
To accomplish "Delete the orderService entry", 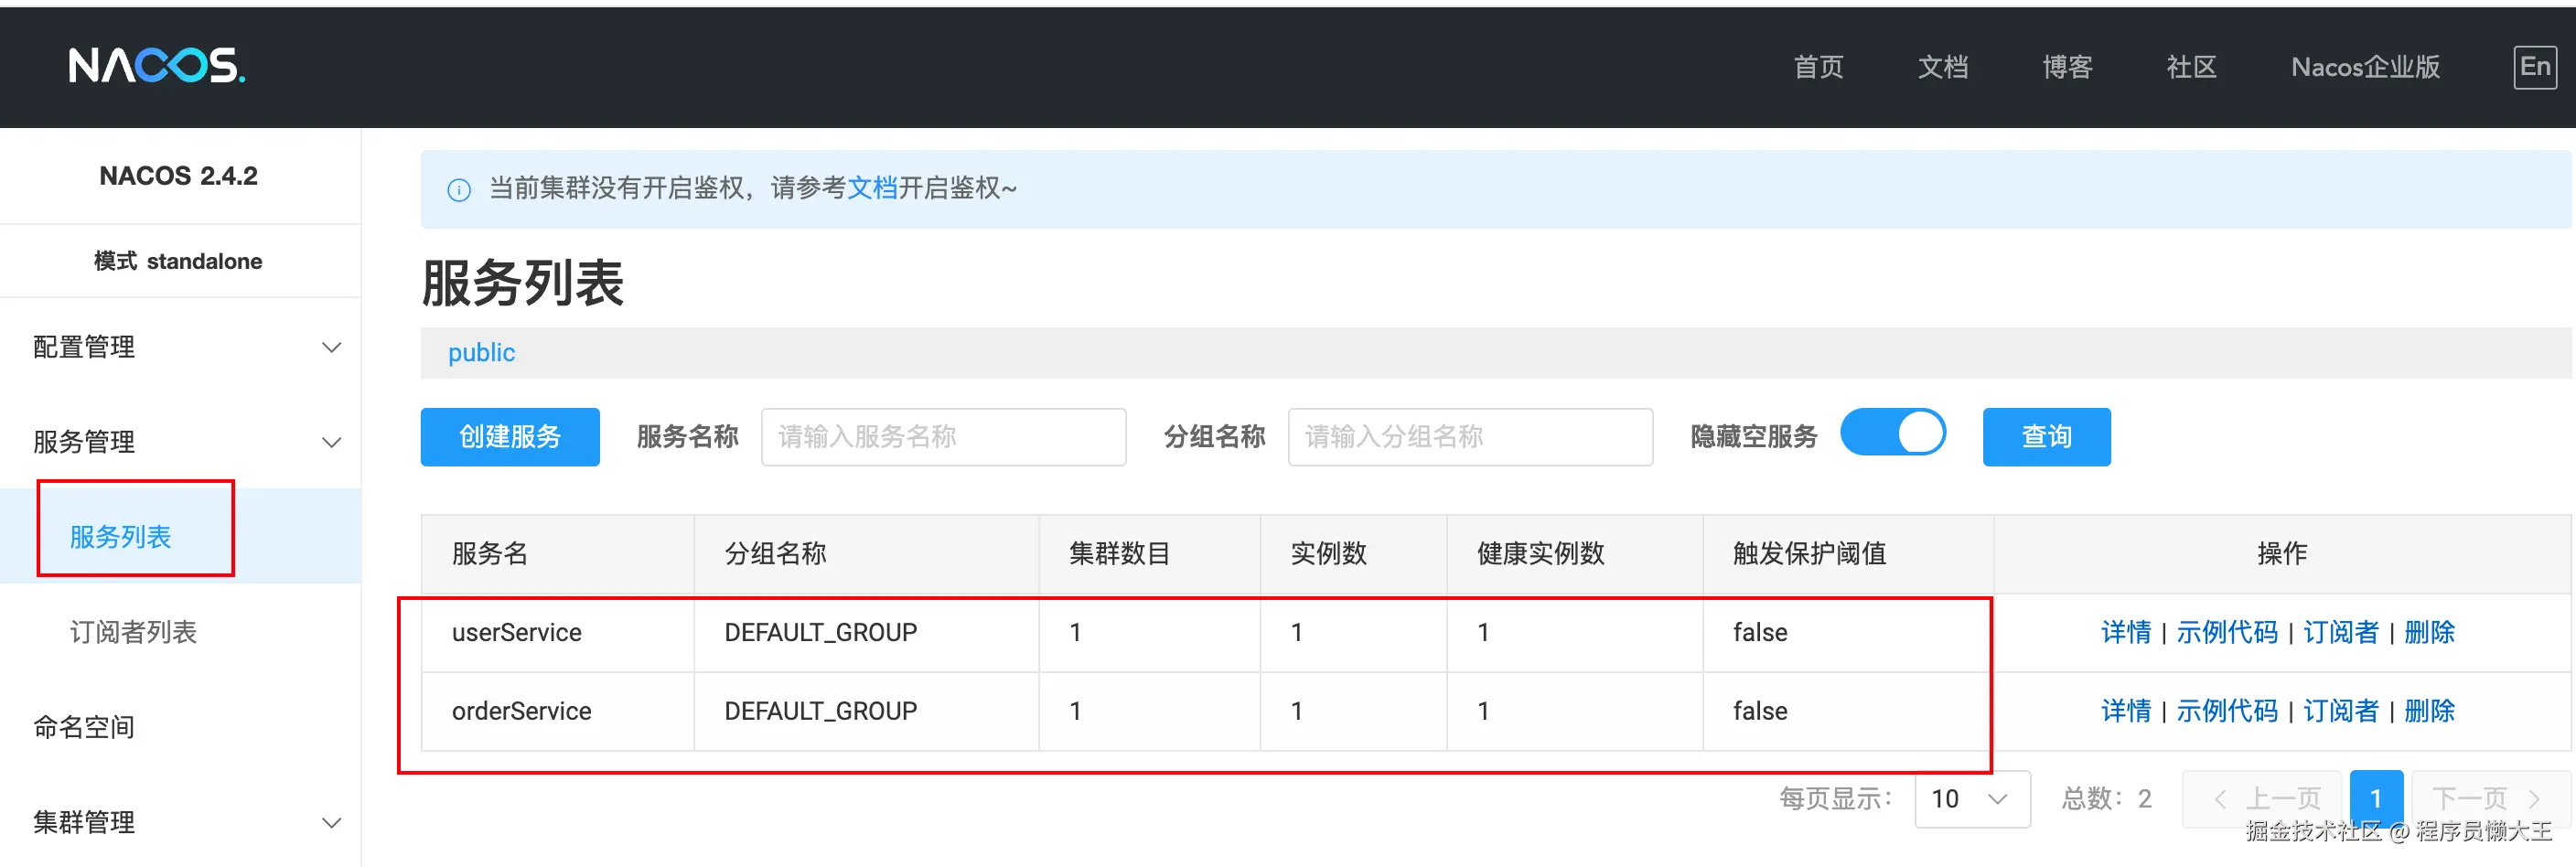I will coord(2429,711).
